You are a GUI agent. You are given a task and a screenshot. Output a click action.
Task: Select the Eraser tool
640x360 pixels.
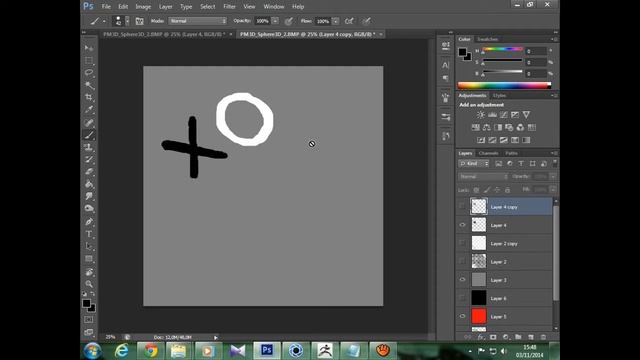89,171
